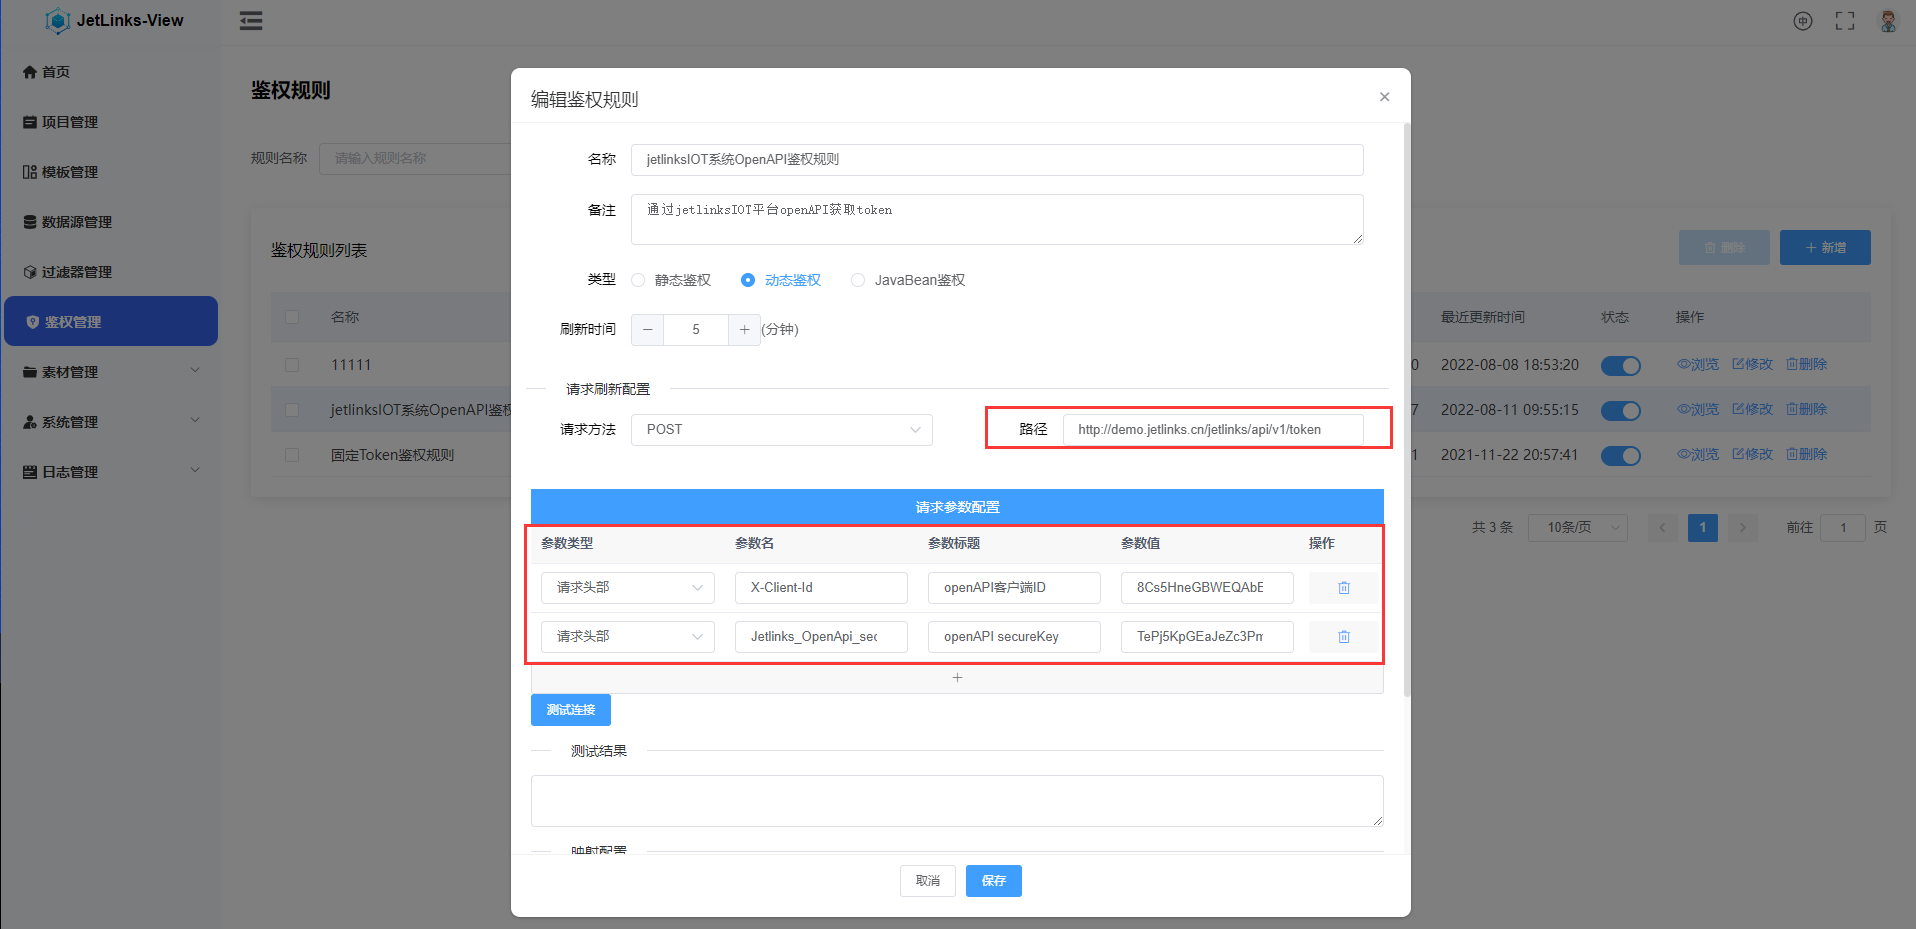Click the 名称 input field in dialog
The width and height of the screenshot is (1916, 929).
(997, 160)
